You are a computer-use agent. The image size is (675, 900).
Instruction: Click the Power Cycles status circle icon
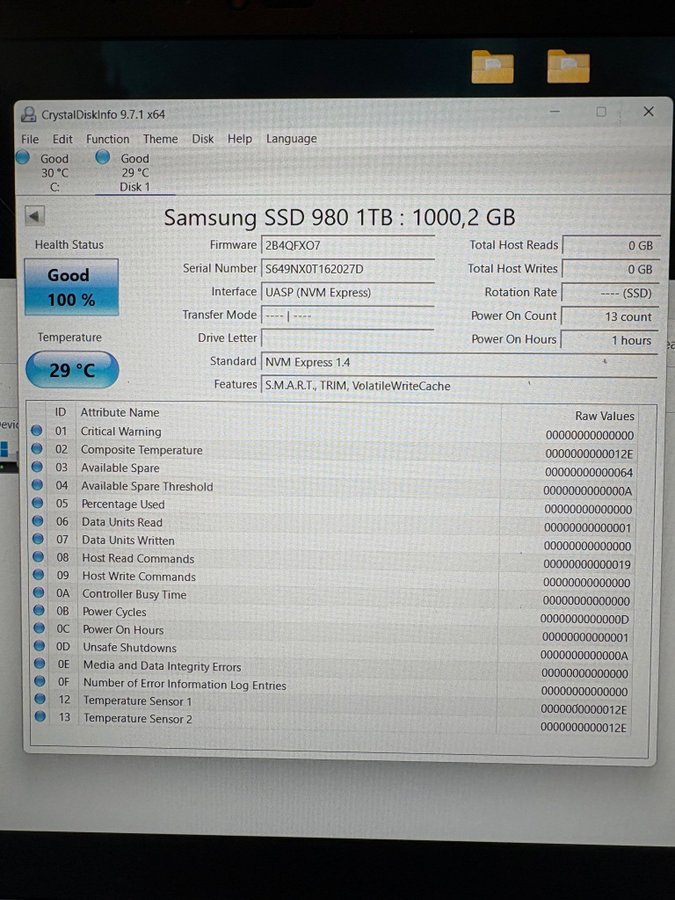point(38,611)
